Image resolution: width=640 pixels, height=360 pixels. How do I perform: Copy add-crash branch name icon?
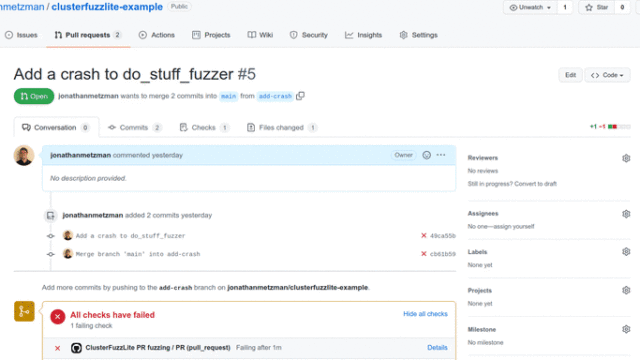point(300,96)
